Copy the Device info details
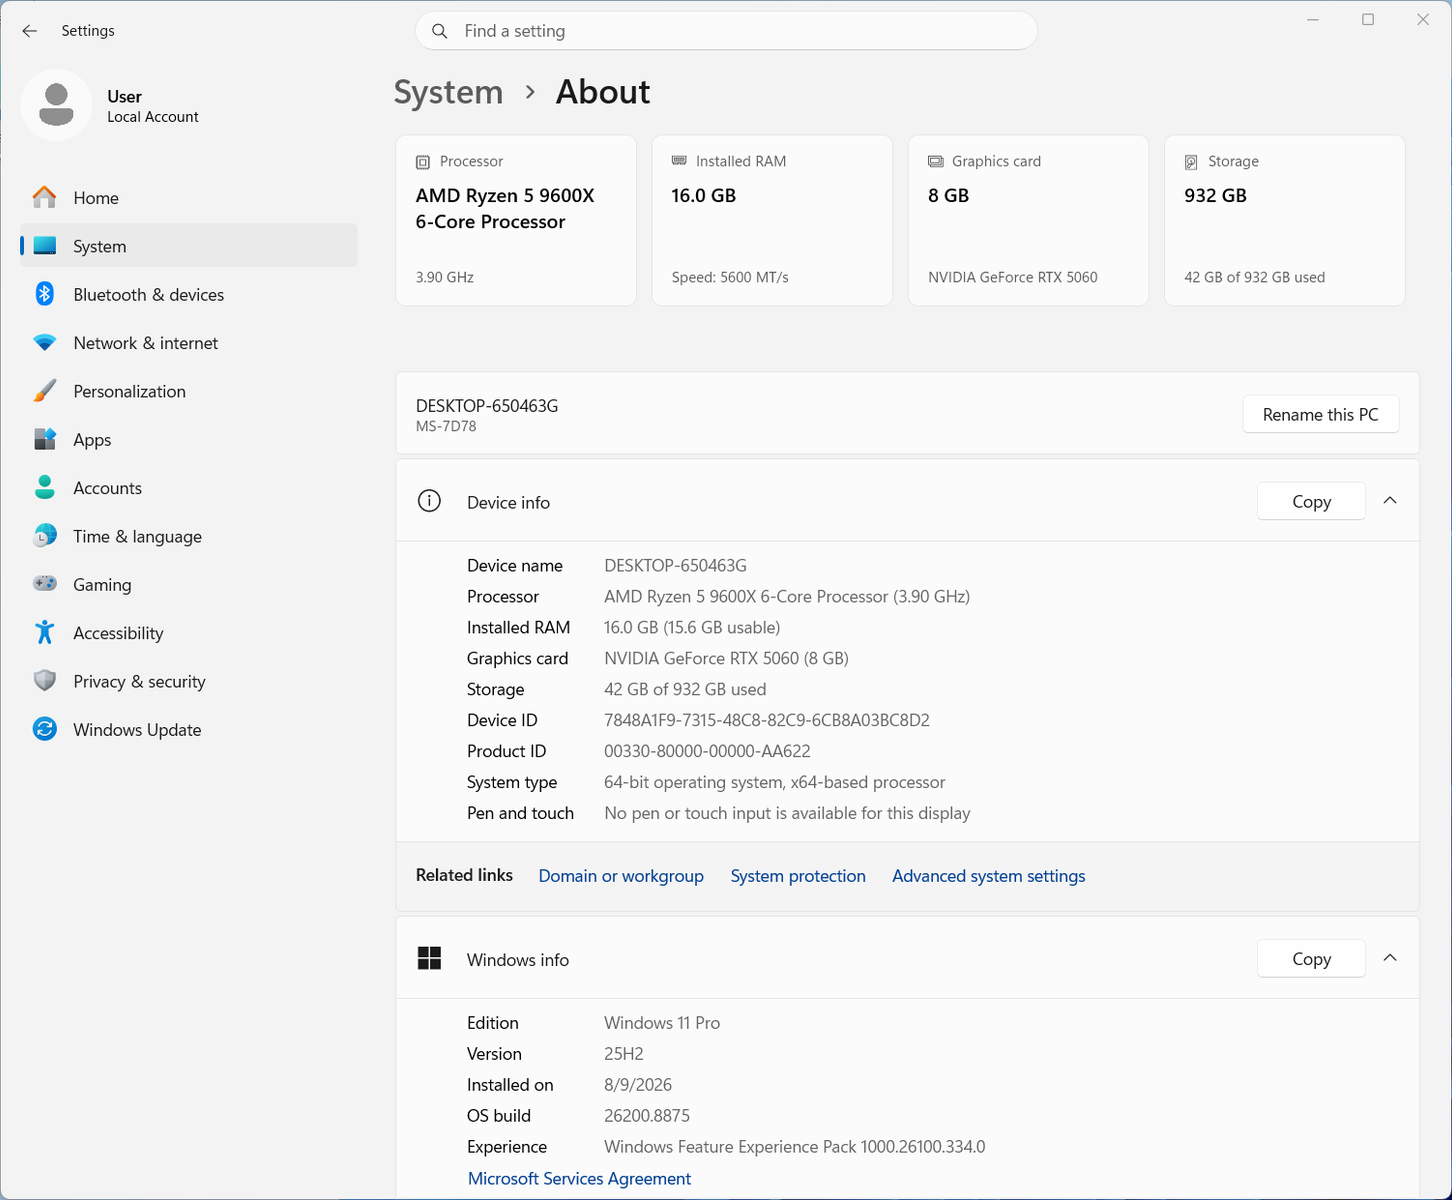 [x=1311, y=501]
